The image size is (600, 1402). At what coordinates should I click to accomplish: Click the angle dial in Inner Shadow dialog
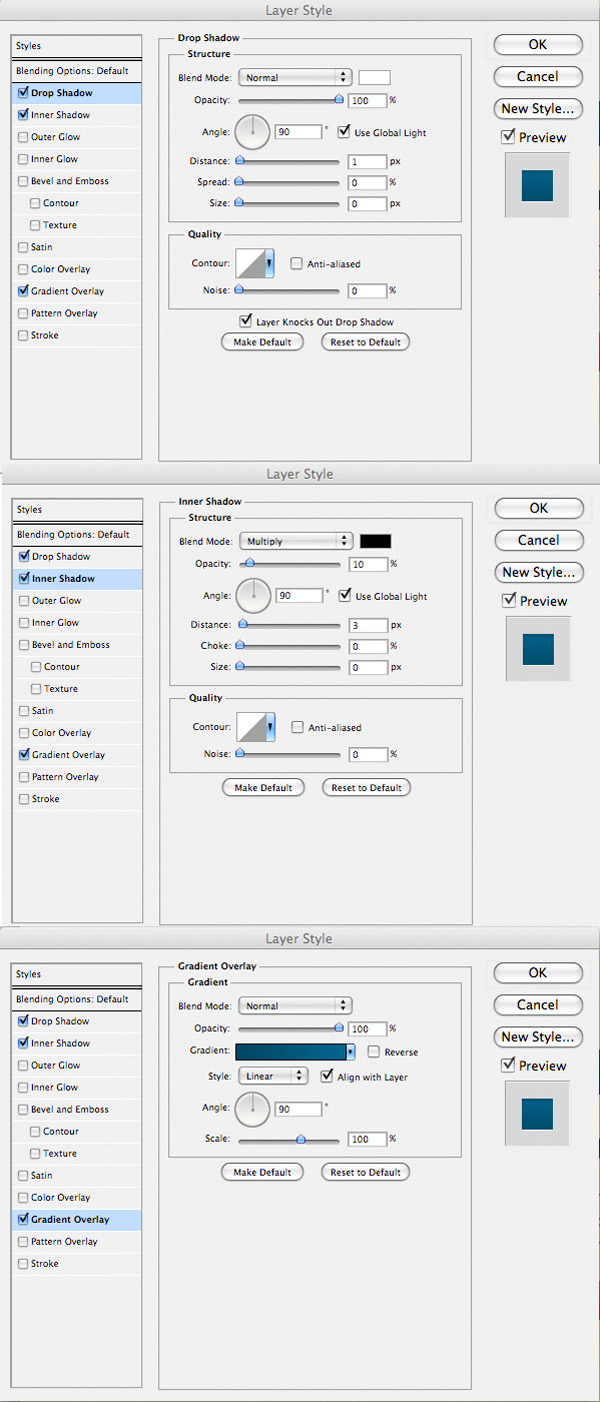point(253,596)
